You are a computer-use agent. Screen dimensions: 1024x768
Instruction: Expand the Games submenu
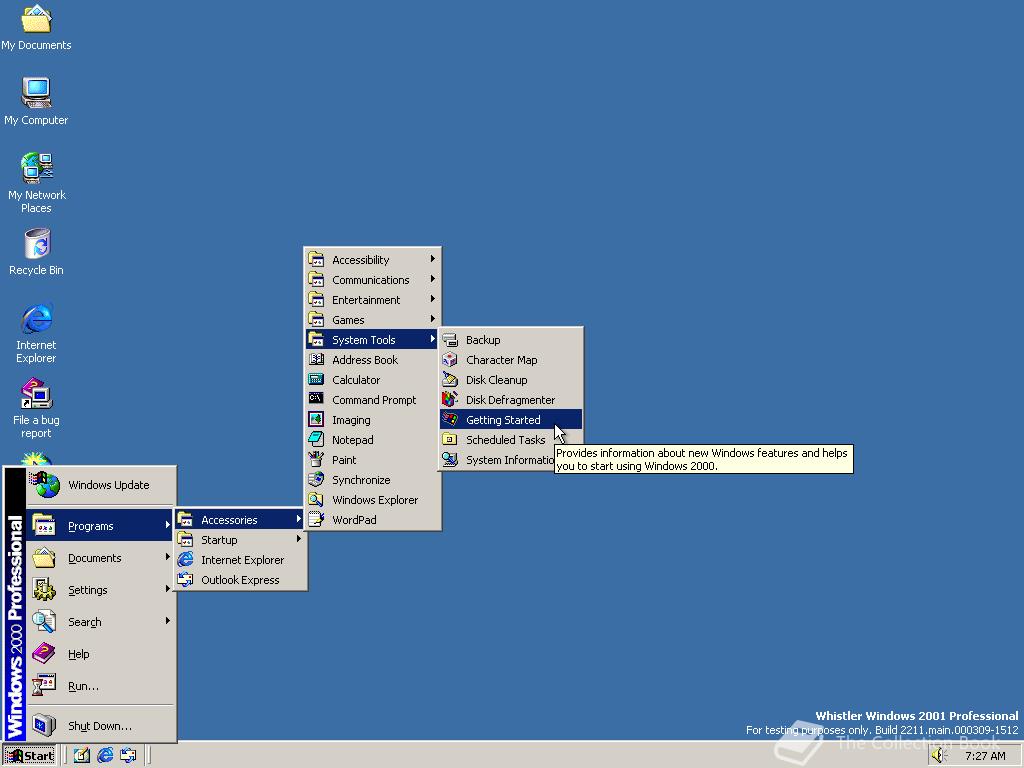(x=372, y=320)
